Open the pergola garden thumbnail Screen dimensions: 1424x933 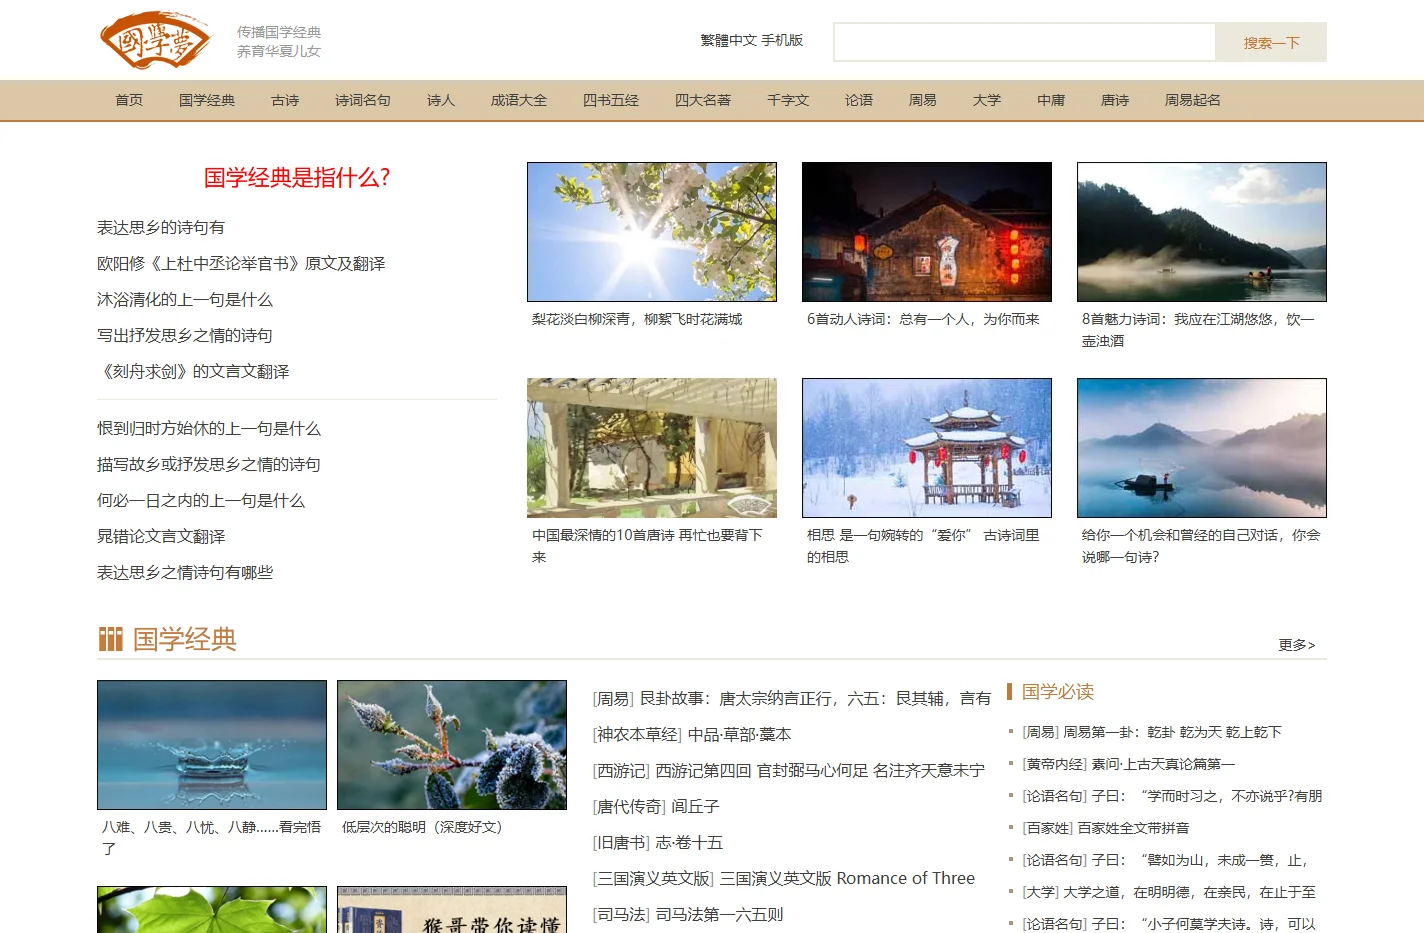[652, 448]
